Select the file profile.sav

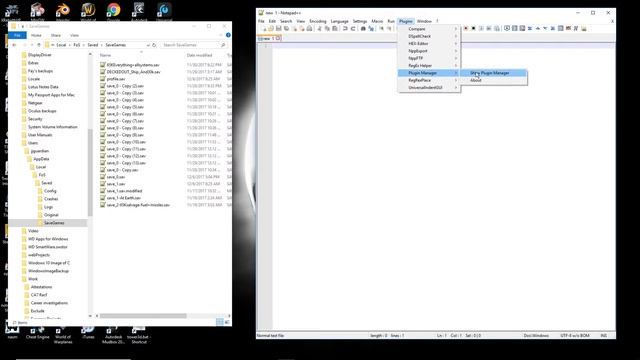[x=116, y=79]
